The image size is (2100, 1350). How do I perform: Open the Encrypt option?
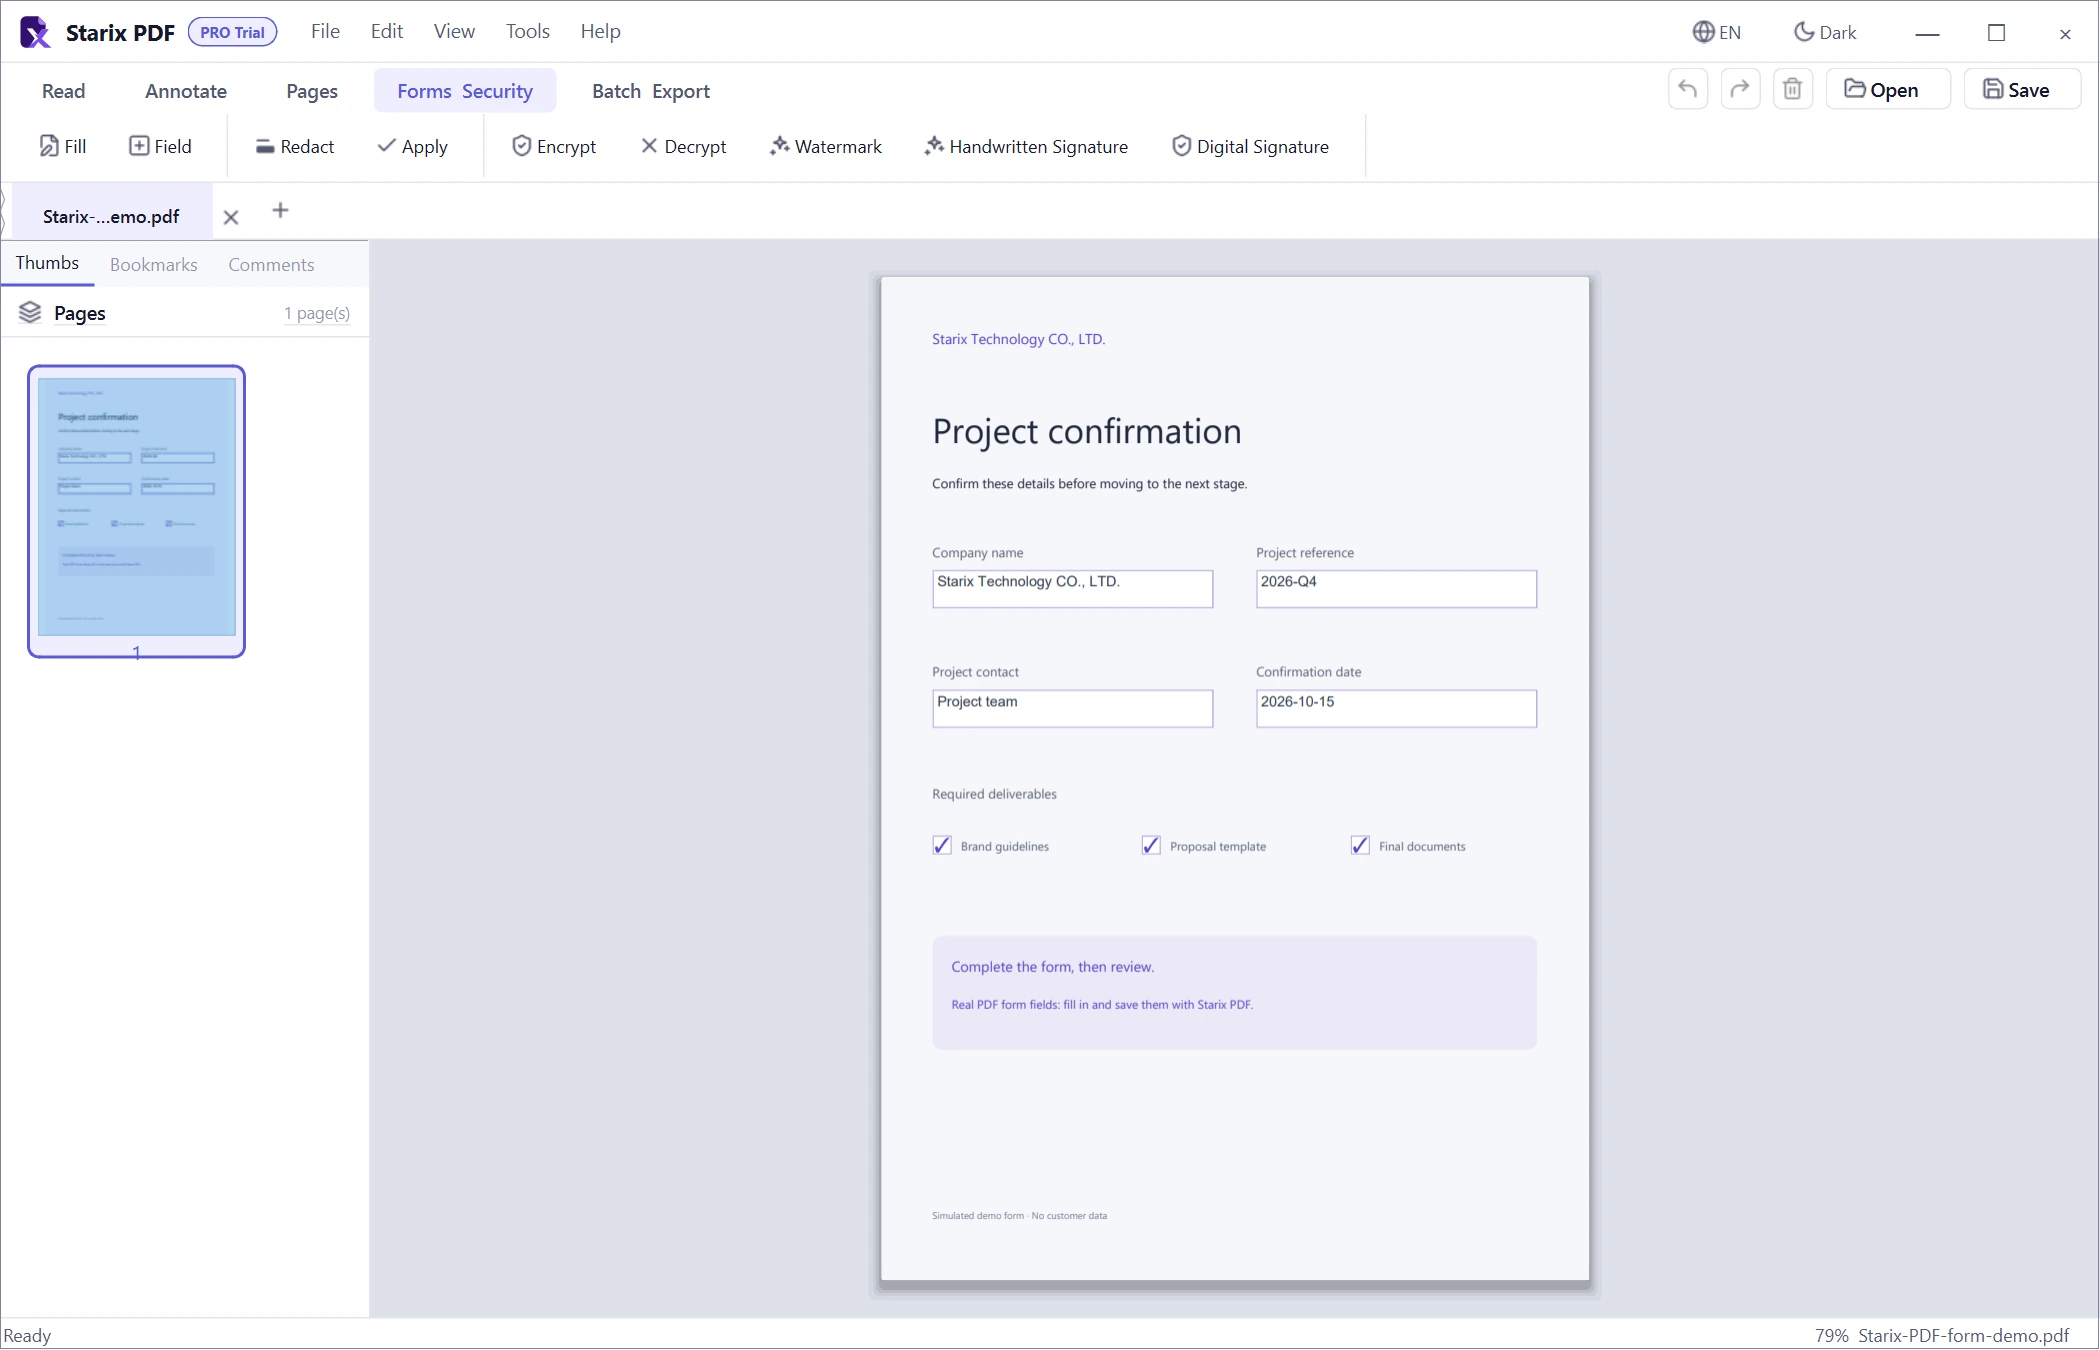point(554,146)
